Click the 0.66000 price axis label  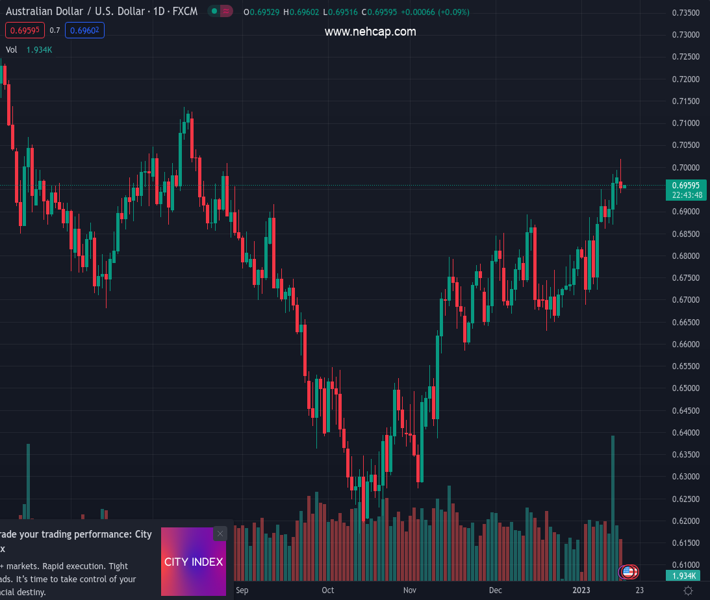pos(686,344)
